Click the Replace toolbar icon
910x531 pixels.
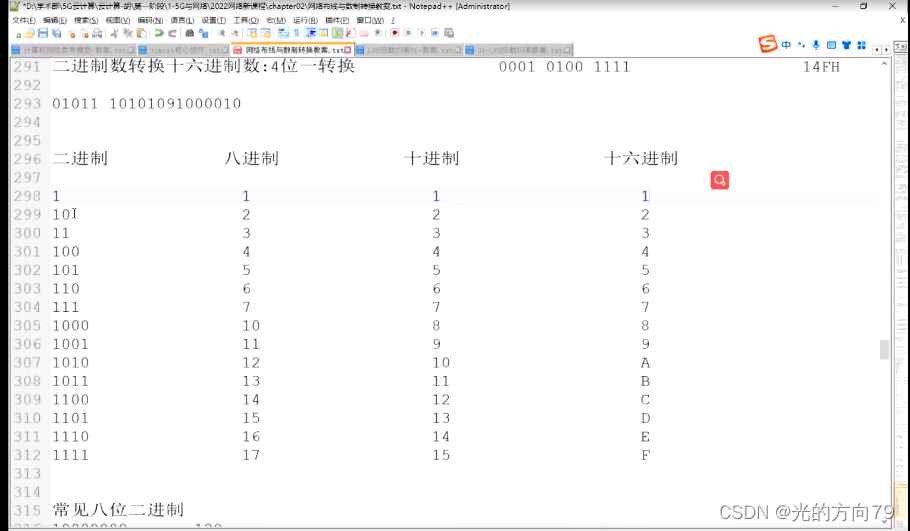click(203, 33)
